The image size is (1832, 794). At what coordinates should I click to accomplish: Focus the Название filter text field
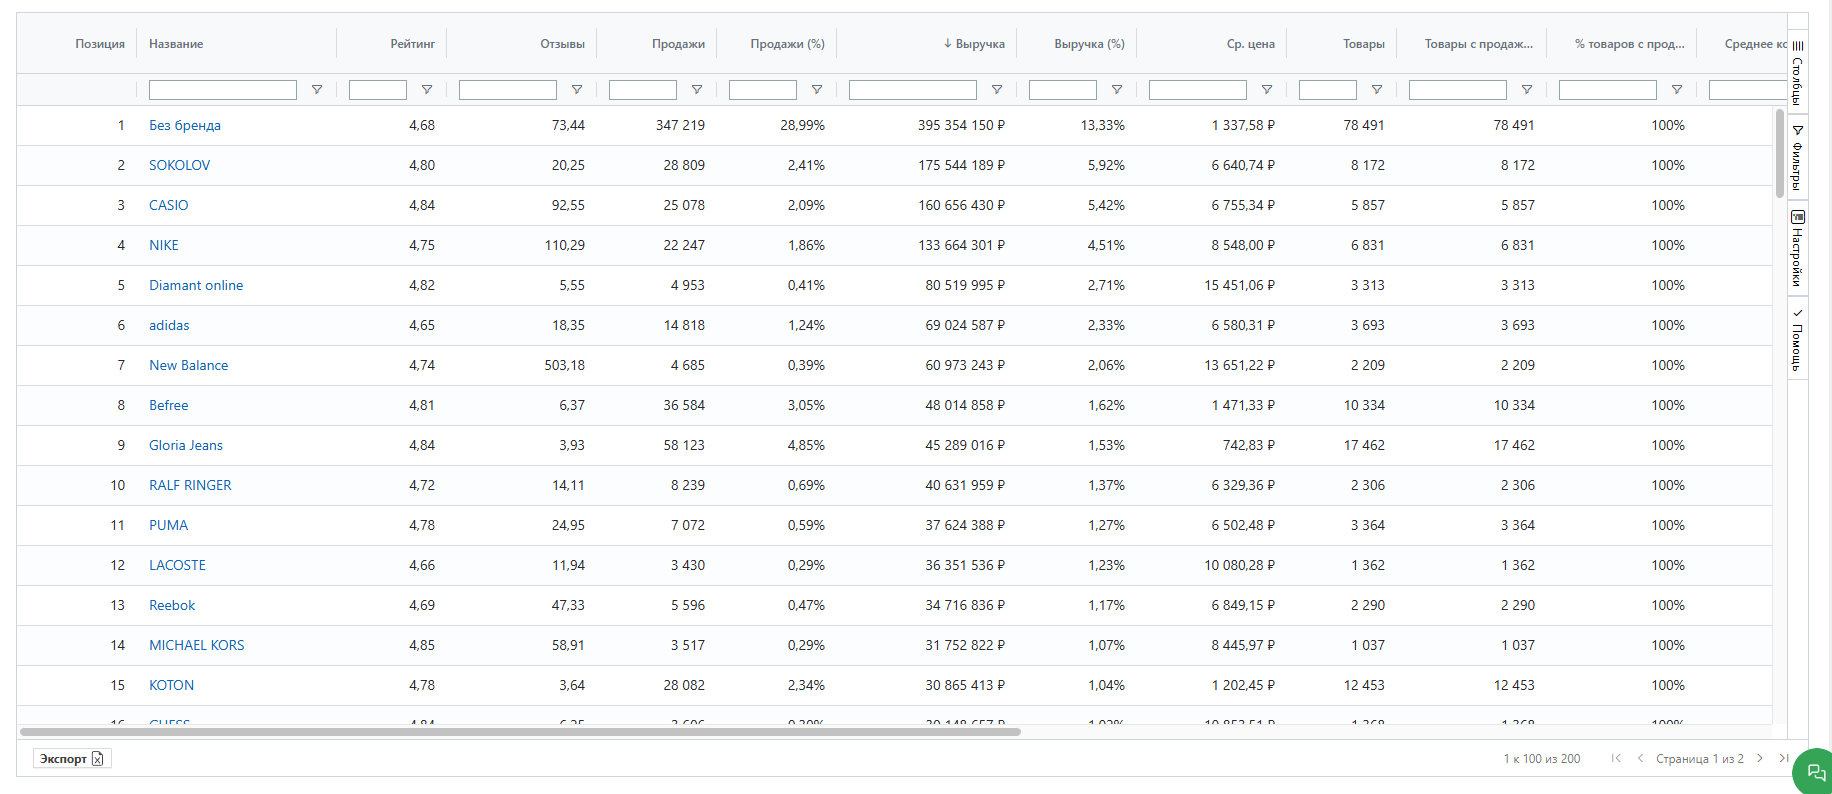pyautogui.click(x=223, y=90)
